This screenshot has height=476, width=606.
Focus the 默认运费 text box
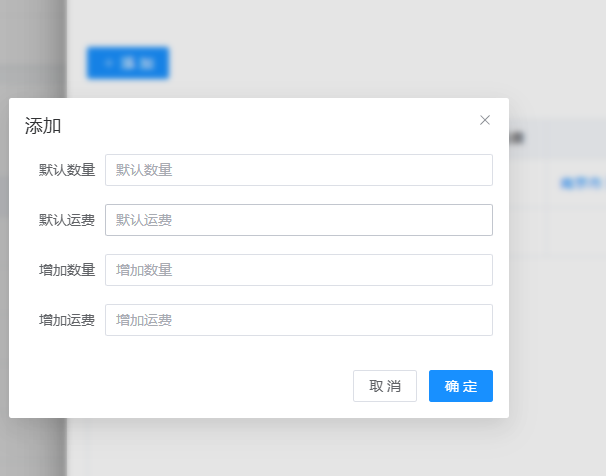[298, 220]
